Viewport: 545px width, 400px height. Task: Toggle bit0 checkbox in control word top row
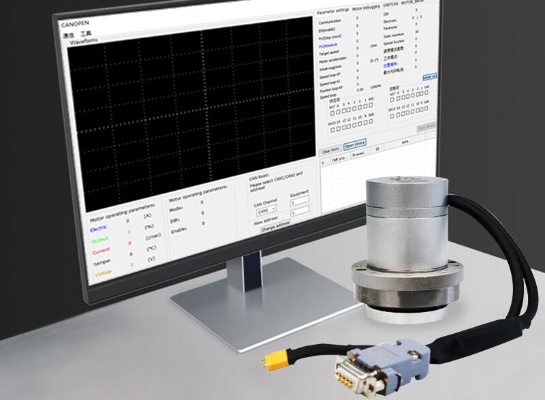426,93
